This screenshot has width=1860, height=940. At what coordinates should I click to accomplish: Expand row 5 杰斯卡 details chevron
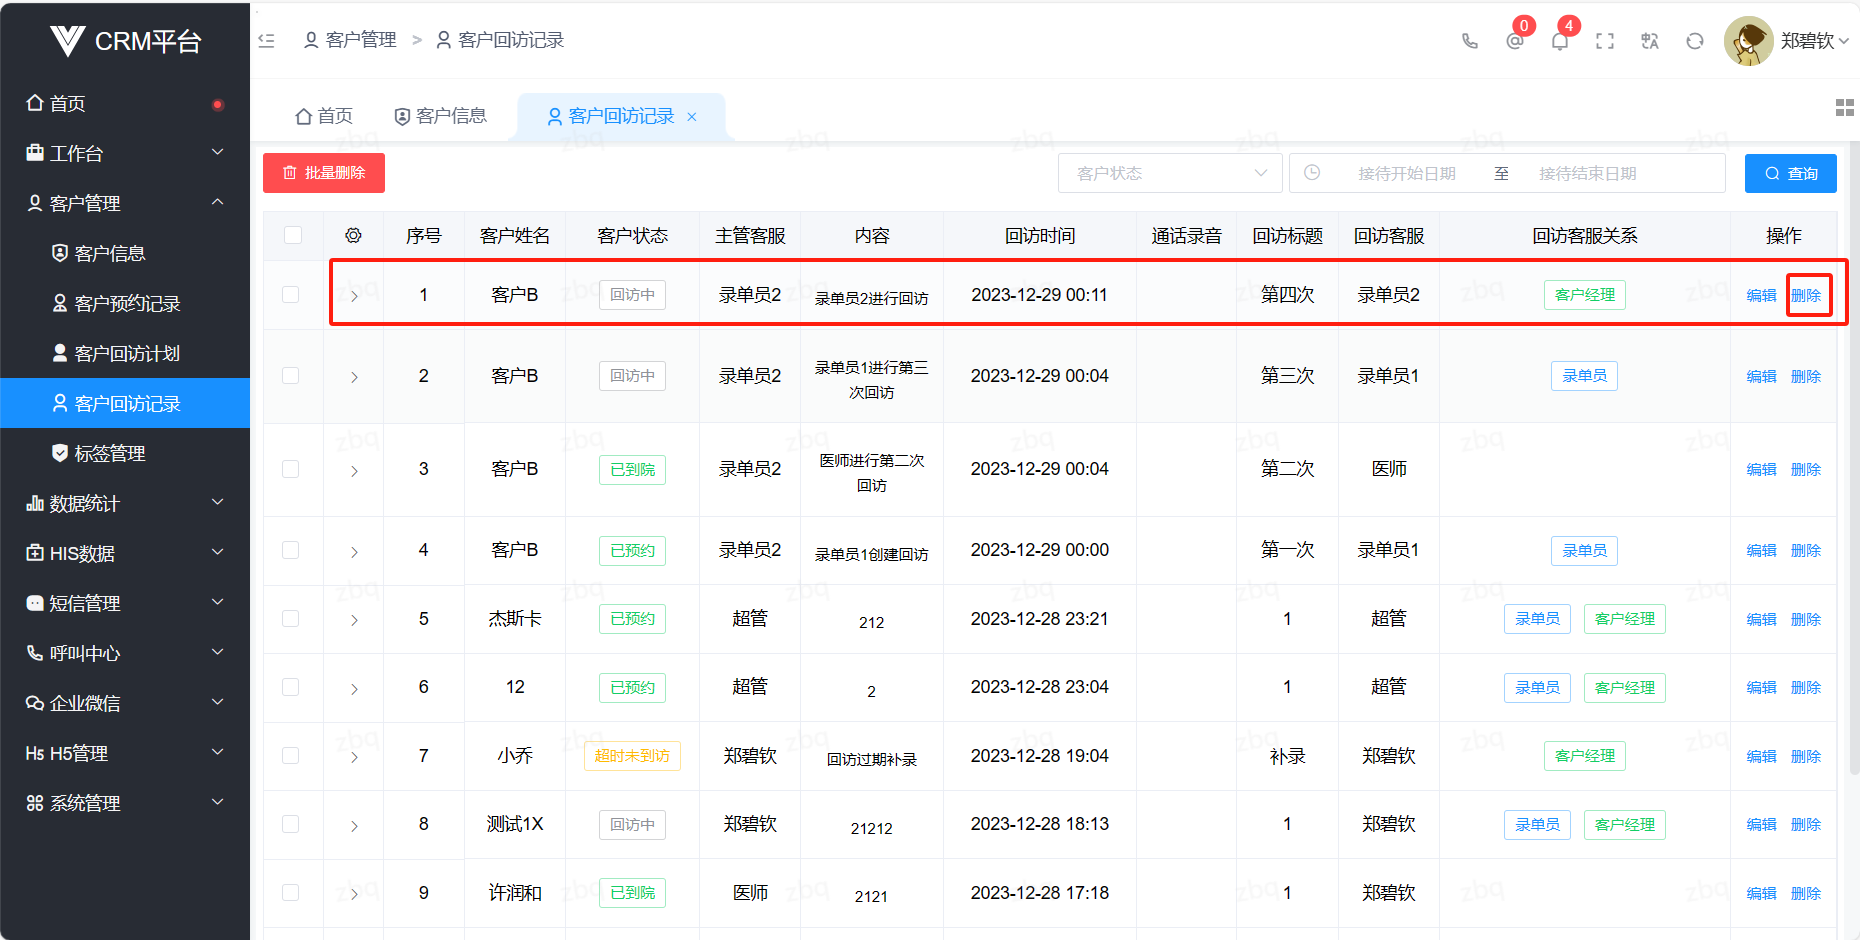[x=354, y=620]
